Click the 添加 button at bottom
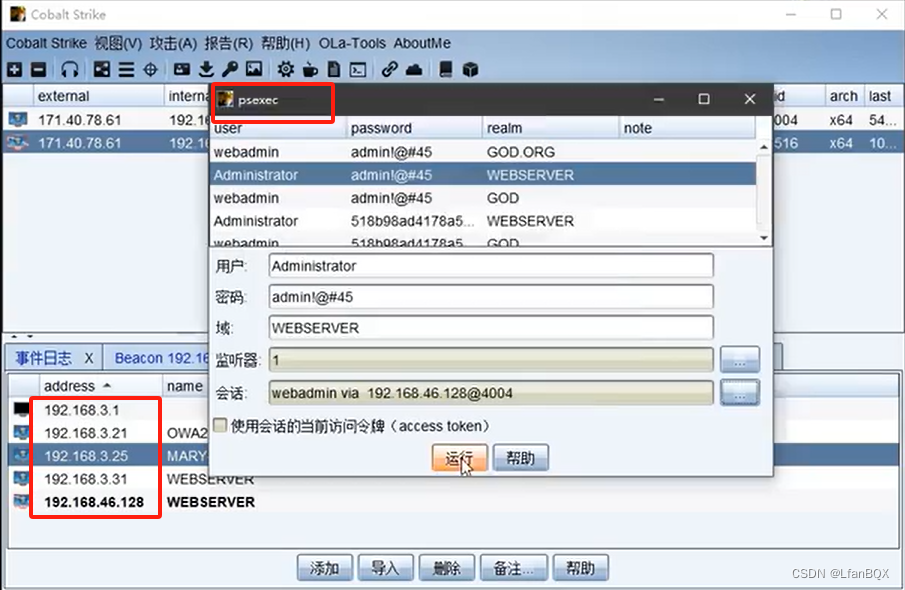Viewport: 905px width, 590px height. pyautogui.click(x=325, y=568)
